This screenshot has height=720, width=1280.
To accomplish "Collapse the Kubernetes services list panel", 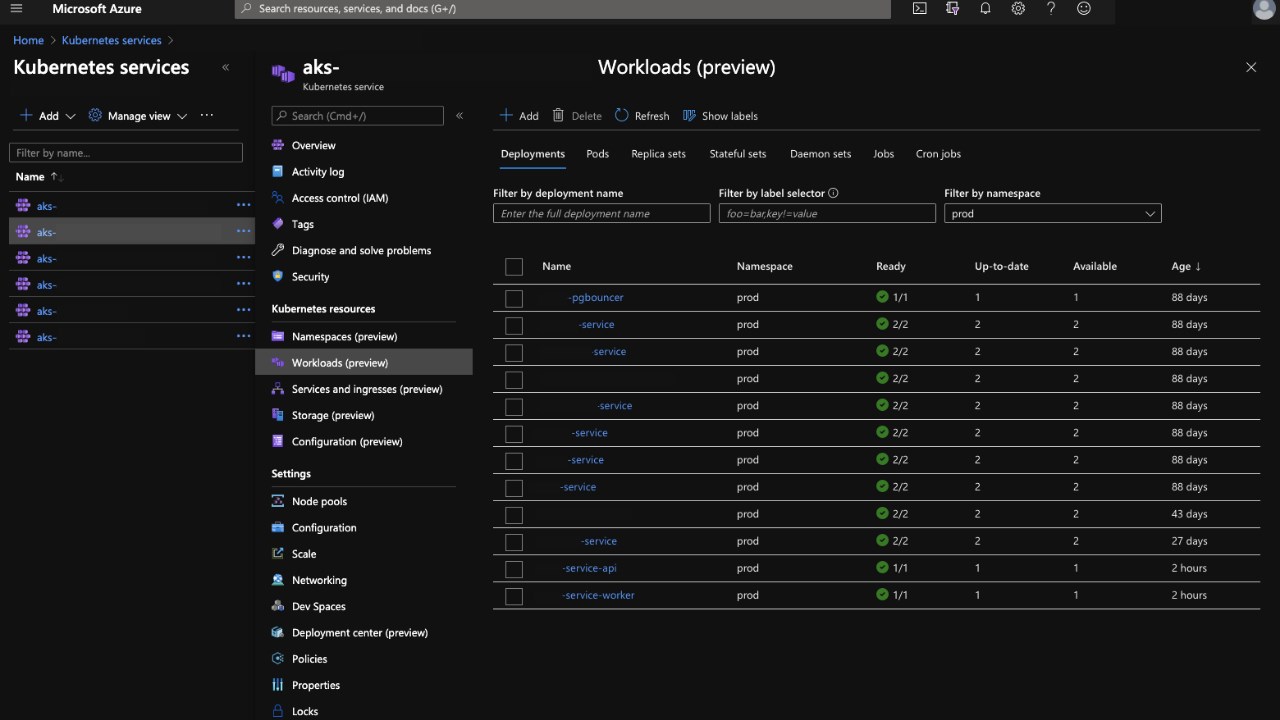I will [225, 67].
